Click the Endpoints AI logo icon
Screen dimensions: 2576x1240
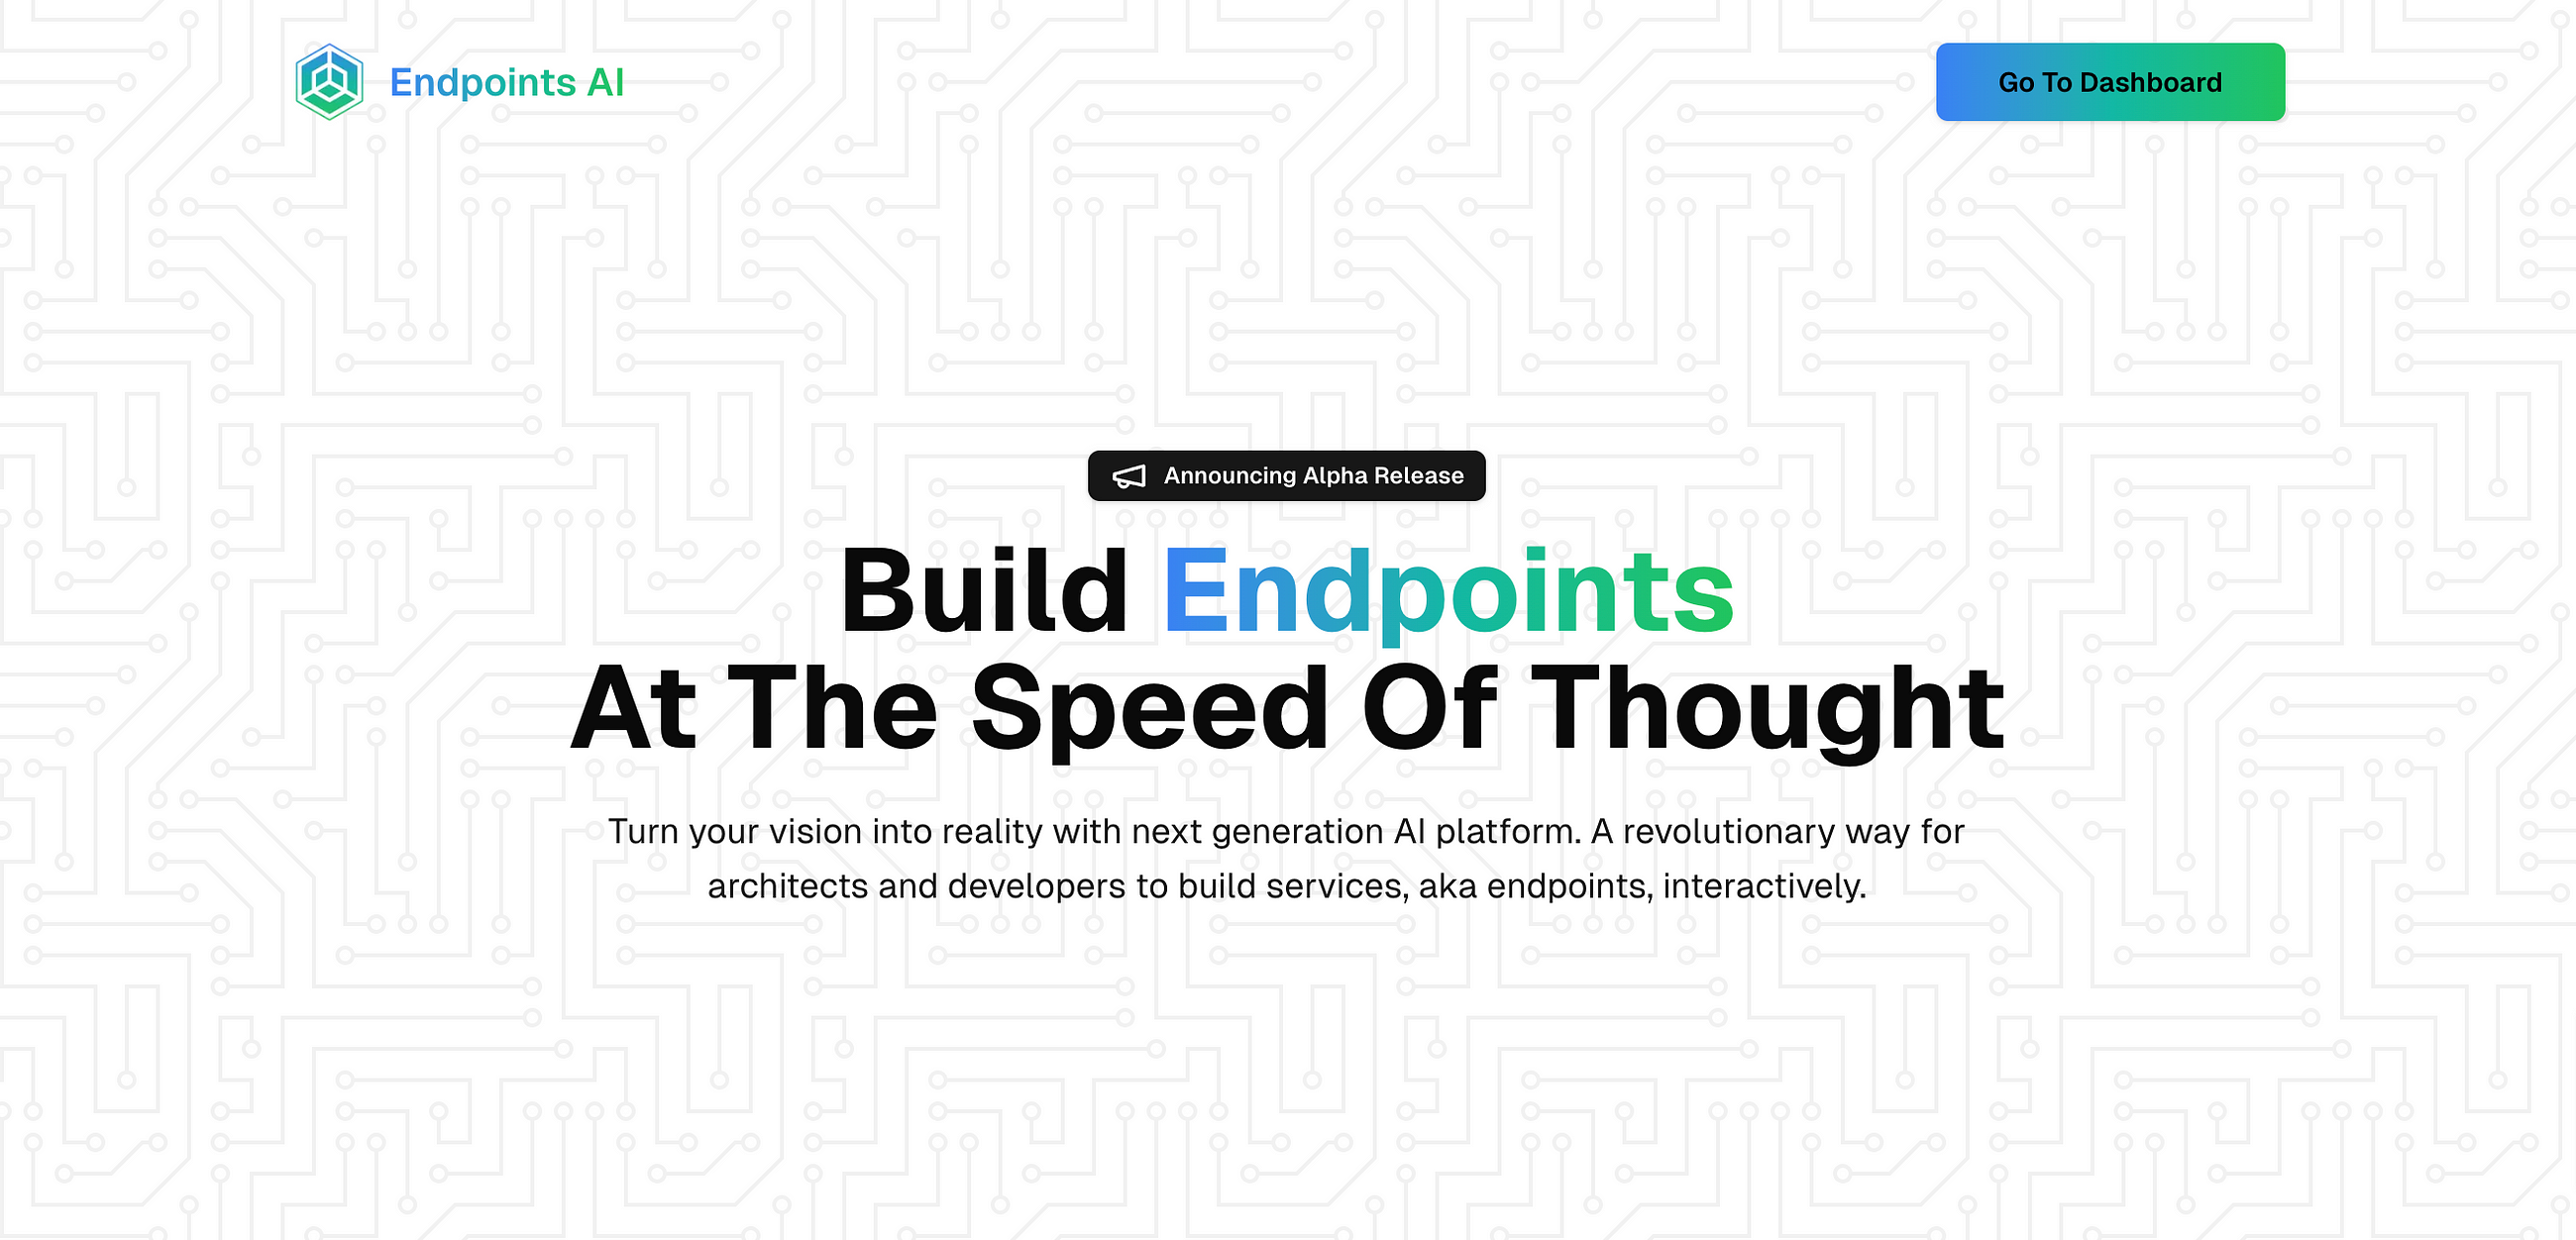tap(325, 80)
